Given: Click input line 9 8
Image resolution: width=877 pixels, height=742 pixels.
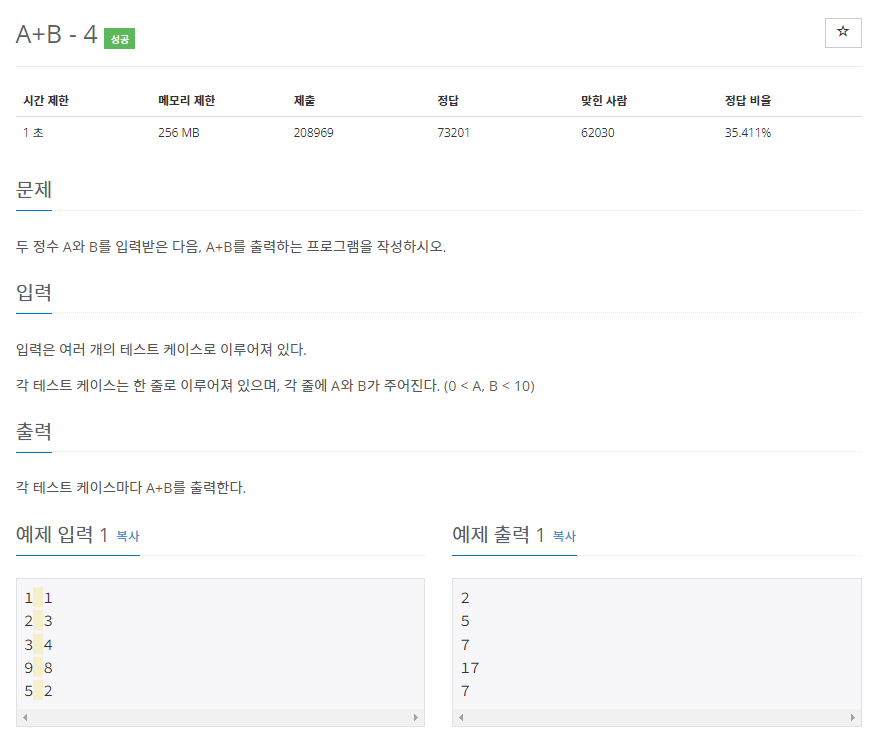Looking at the screenshot, I should pyautogui.click(x=38, y=668).
